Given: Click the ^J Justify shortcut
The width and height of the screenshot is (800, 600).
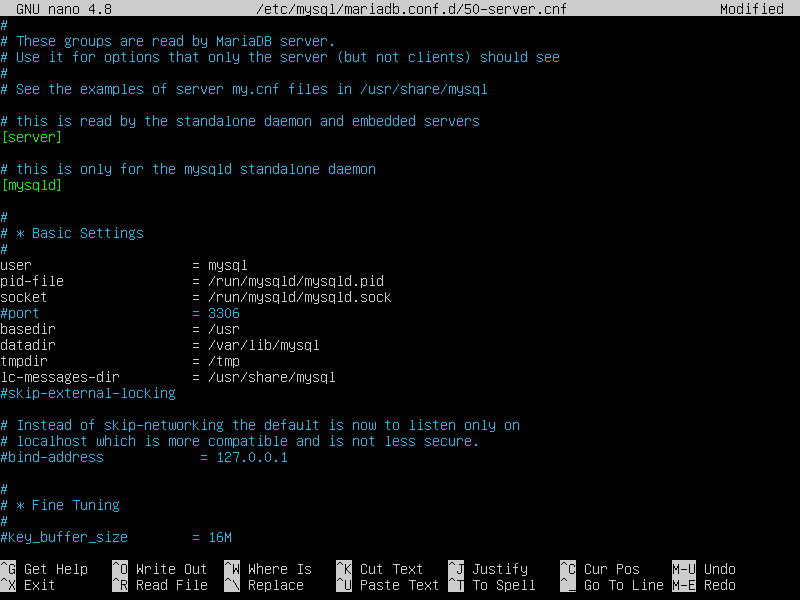Looking at the screenshot, I should click(x=488, y=569).
